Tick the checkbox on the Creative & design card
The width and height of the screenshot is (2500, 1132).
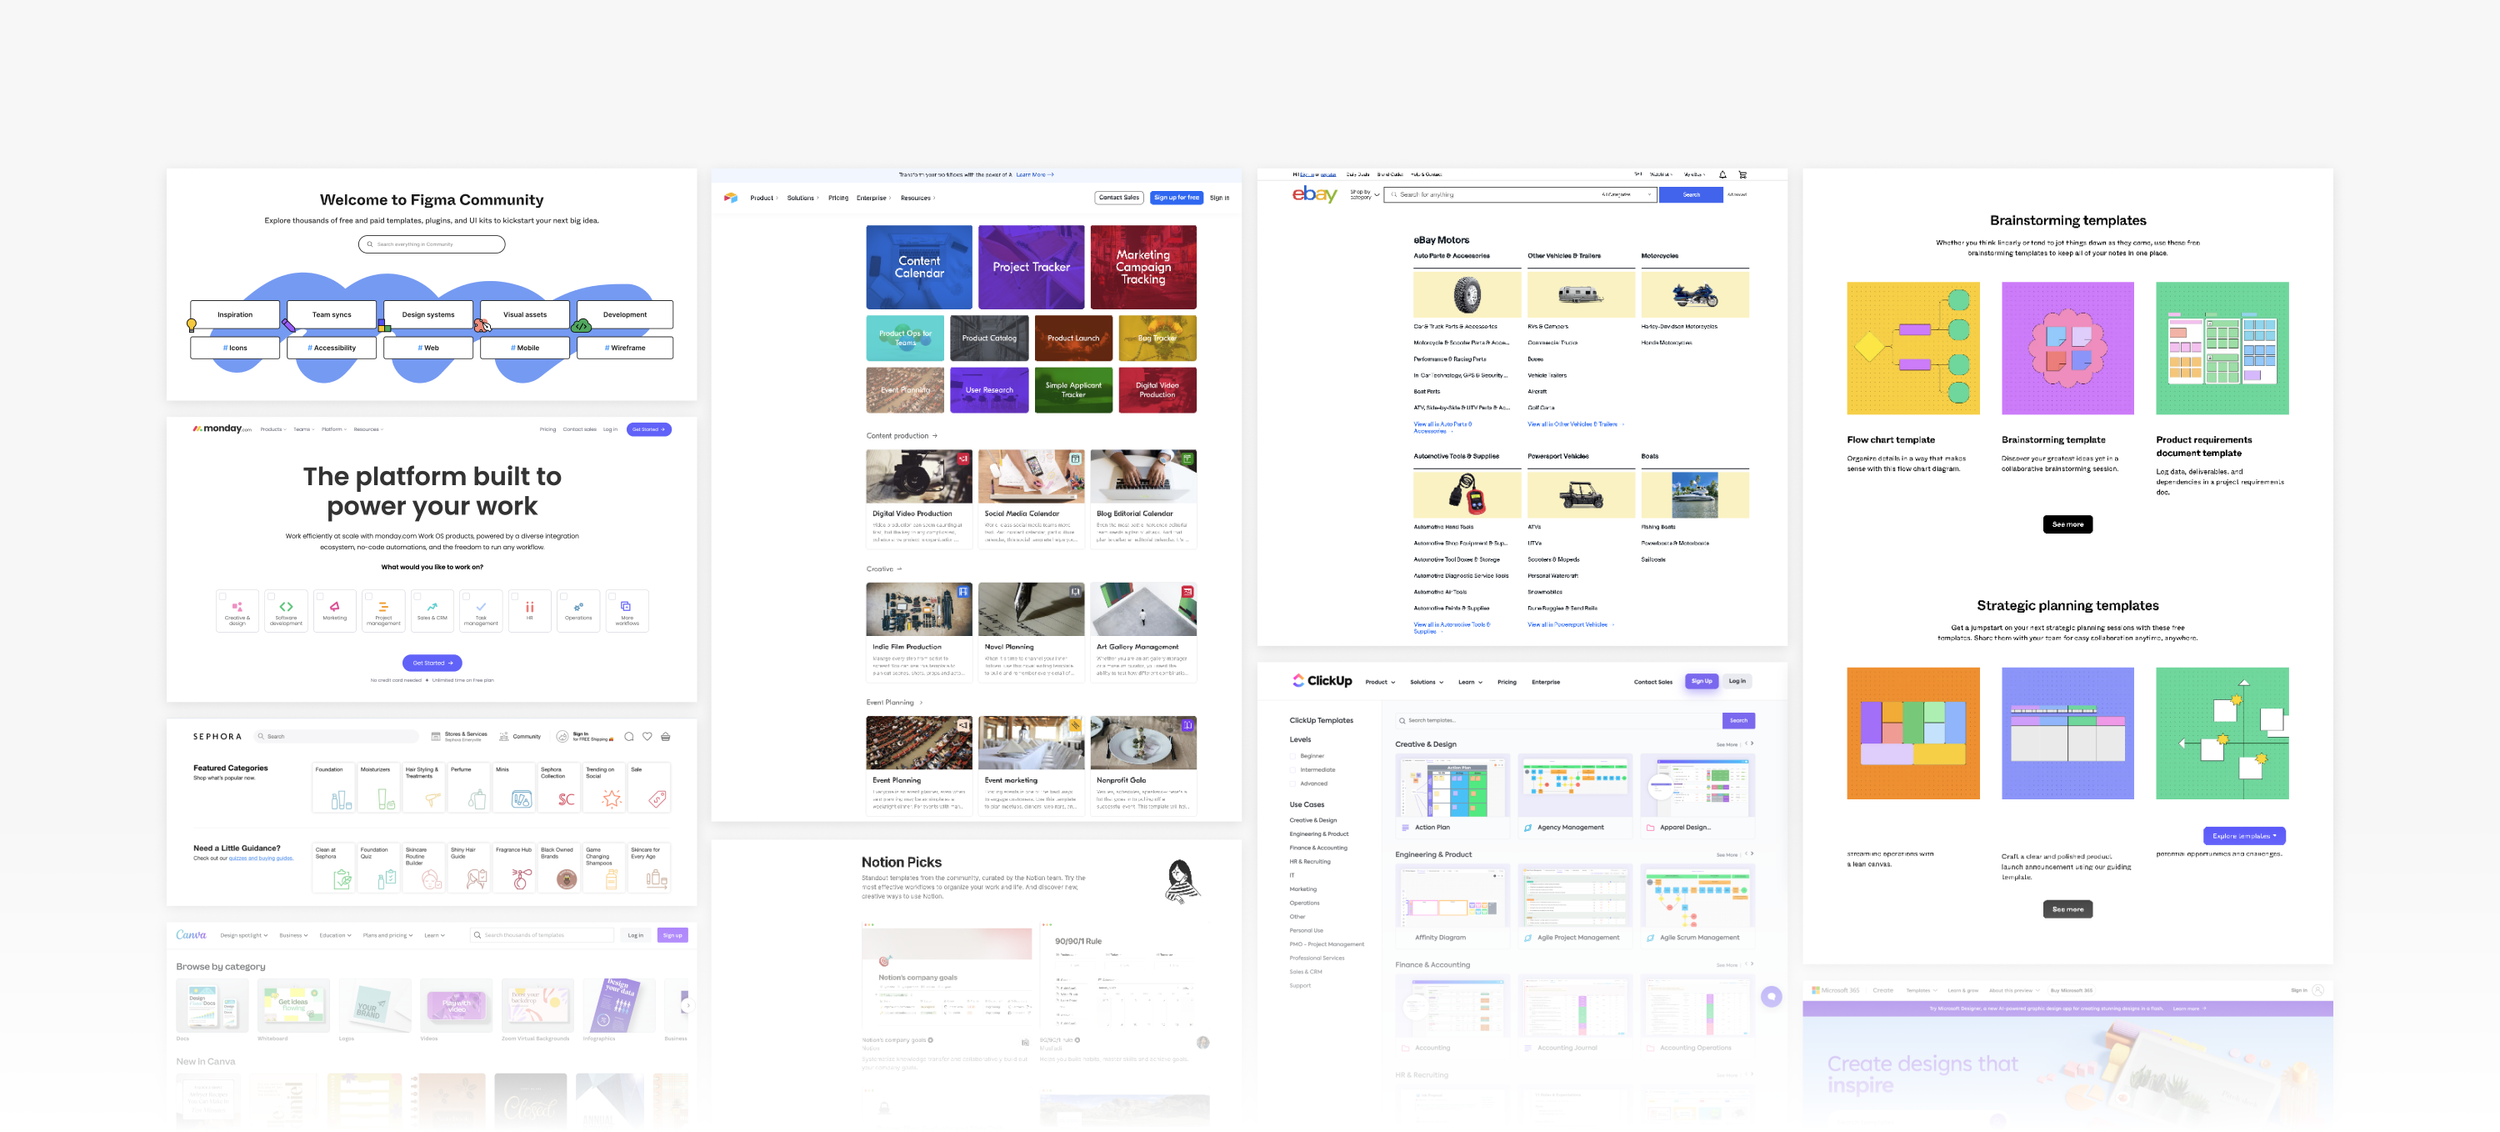tap(223, 597)
